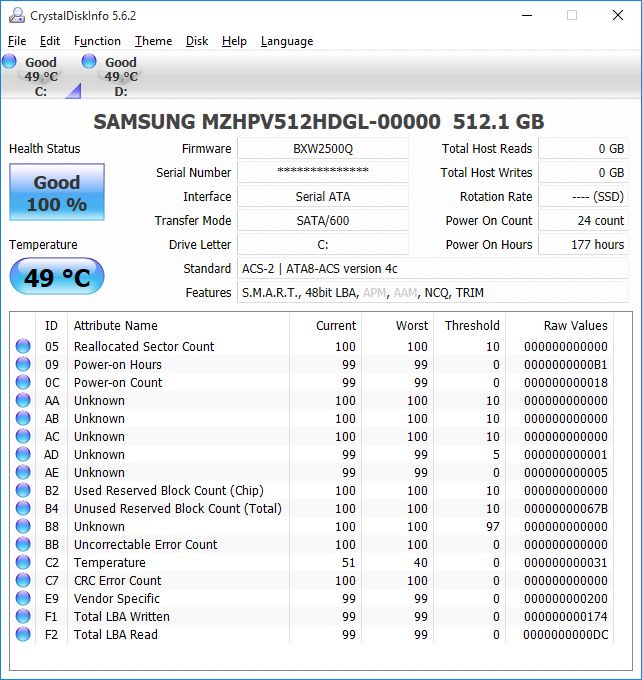Click the Drive Letter field showing C:
Screen dimensions: 642x680
click(x=323, y=245)
